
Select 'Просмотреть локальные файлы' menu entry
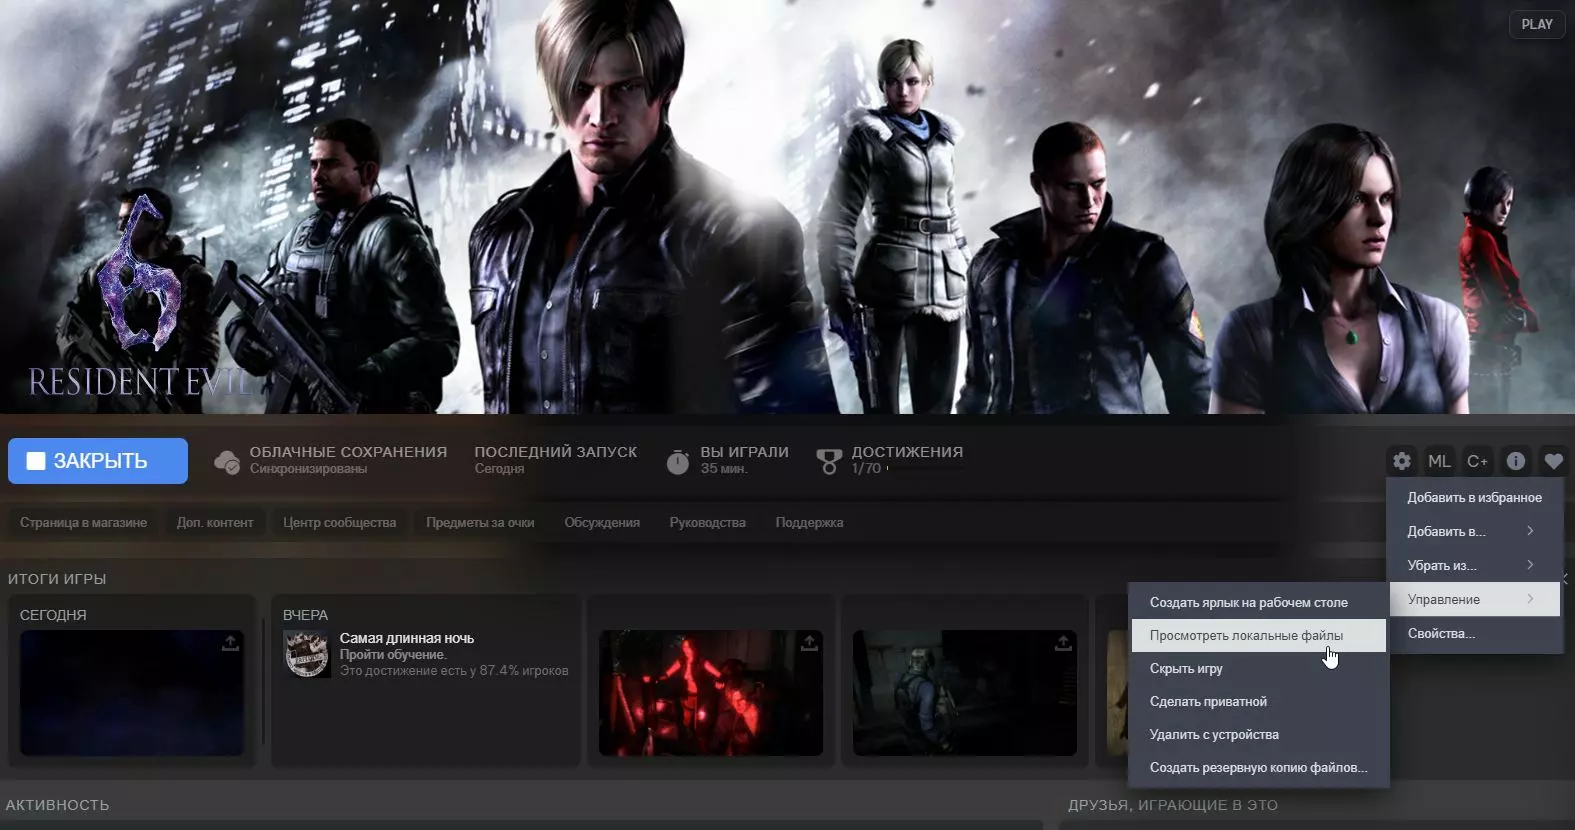[1246, 635]
